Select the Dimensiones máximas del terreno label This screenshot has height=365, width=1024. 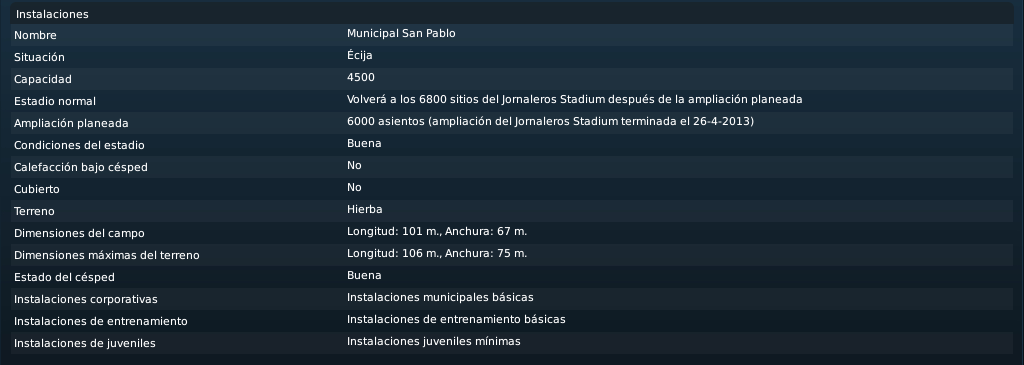(x=106, y=255)
